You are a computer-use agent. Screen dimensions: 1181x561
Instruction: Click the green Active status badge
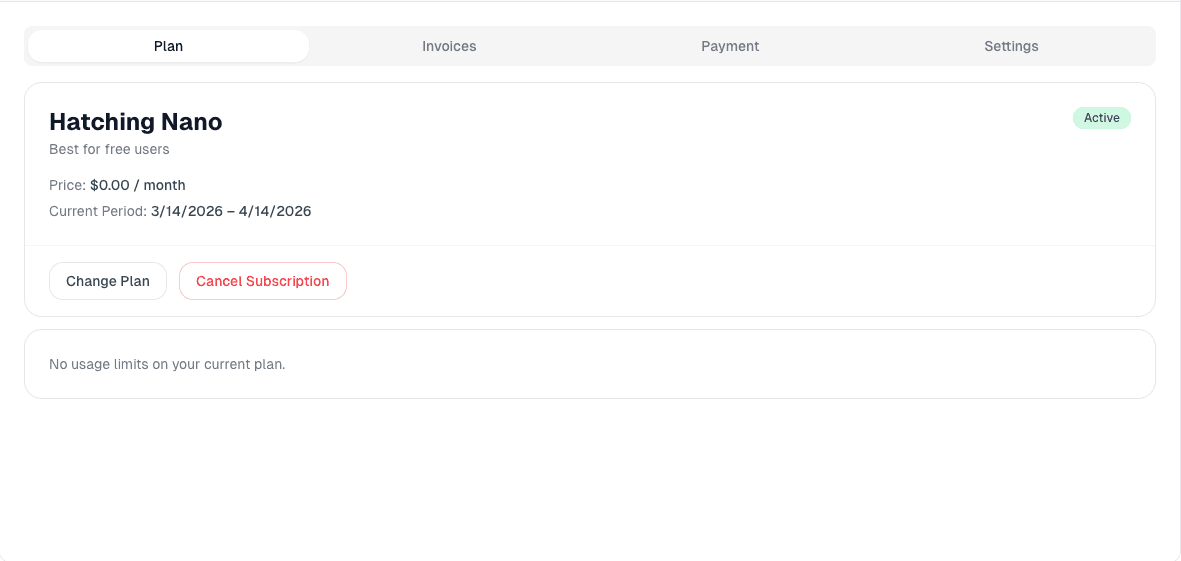(1101, 117)
